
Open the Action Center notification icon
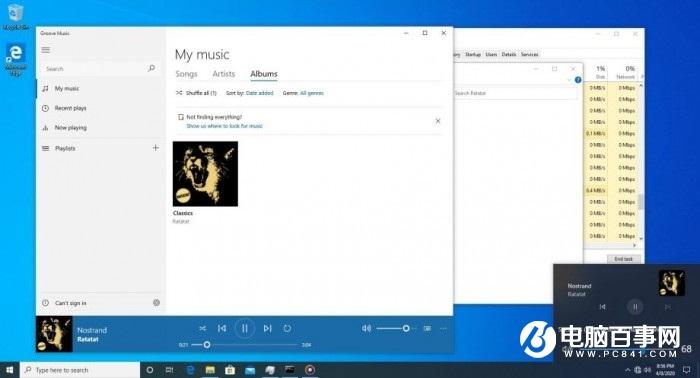pos(687,370)
